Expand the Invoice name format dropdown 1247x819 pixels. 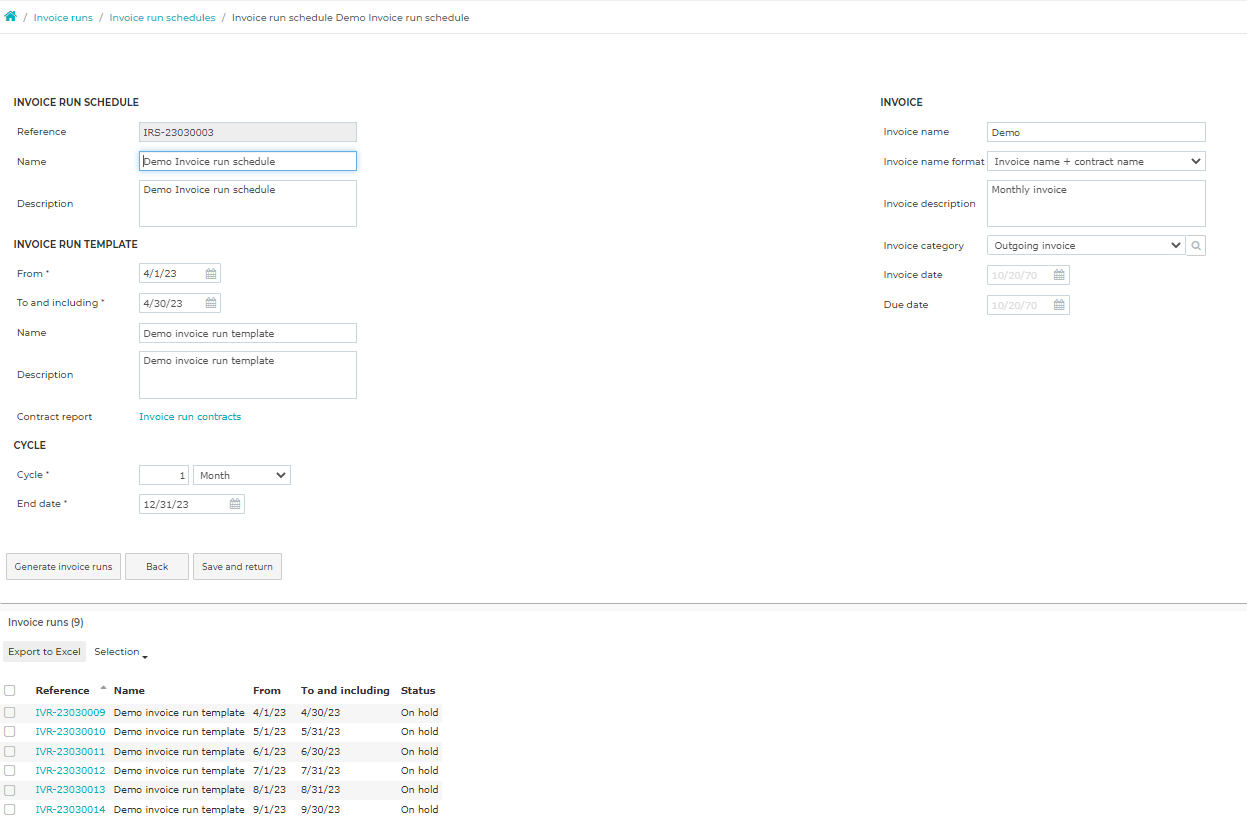(1096, 161)
